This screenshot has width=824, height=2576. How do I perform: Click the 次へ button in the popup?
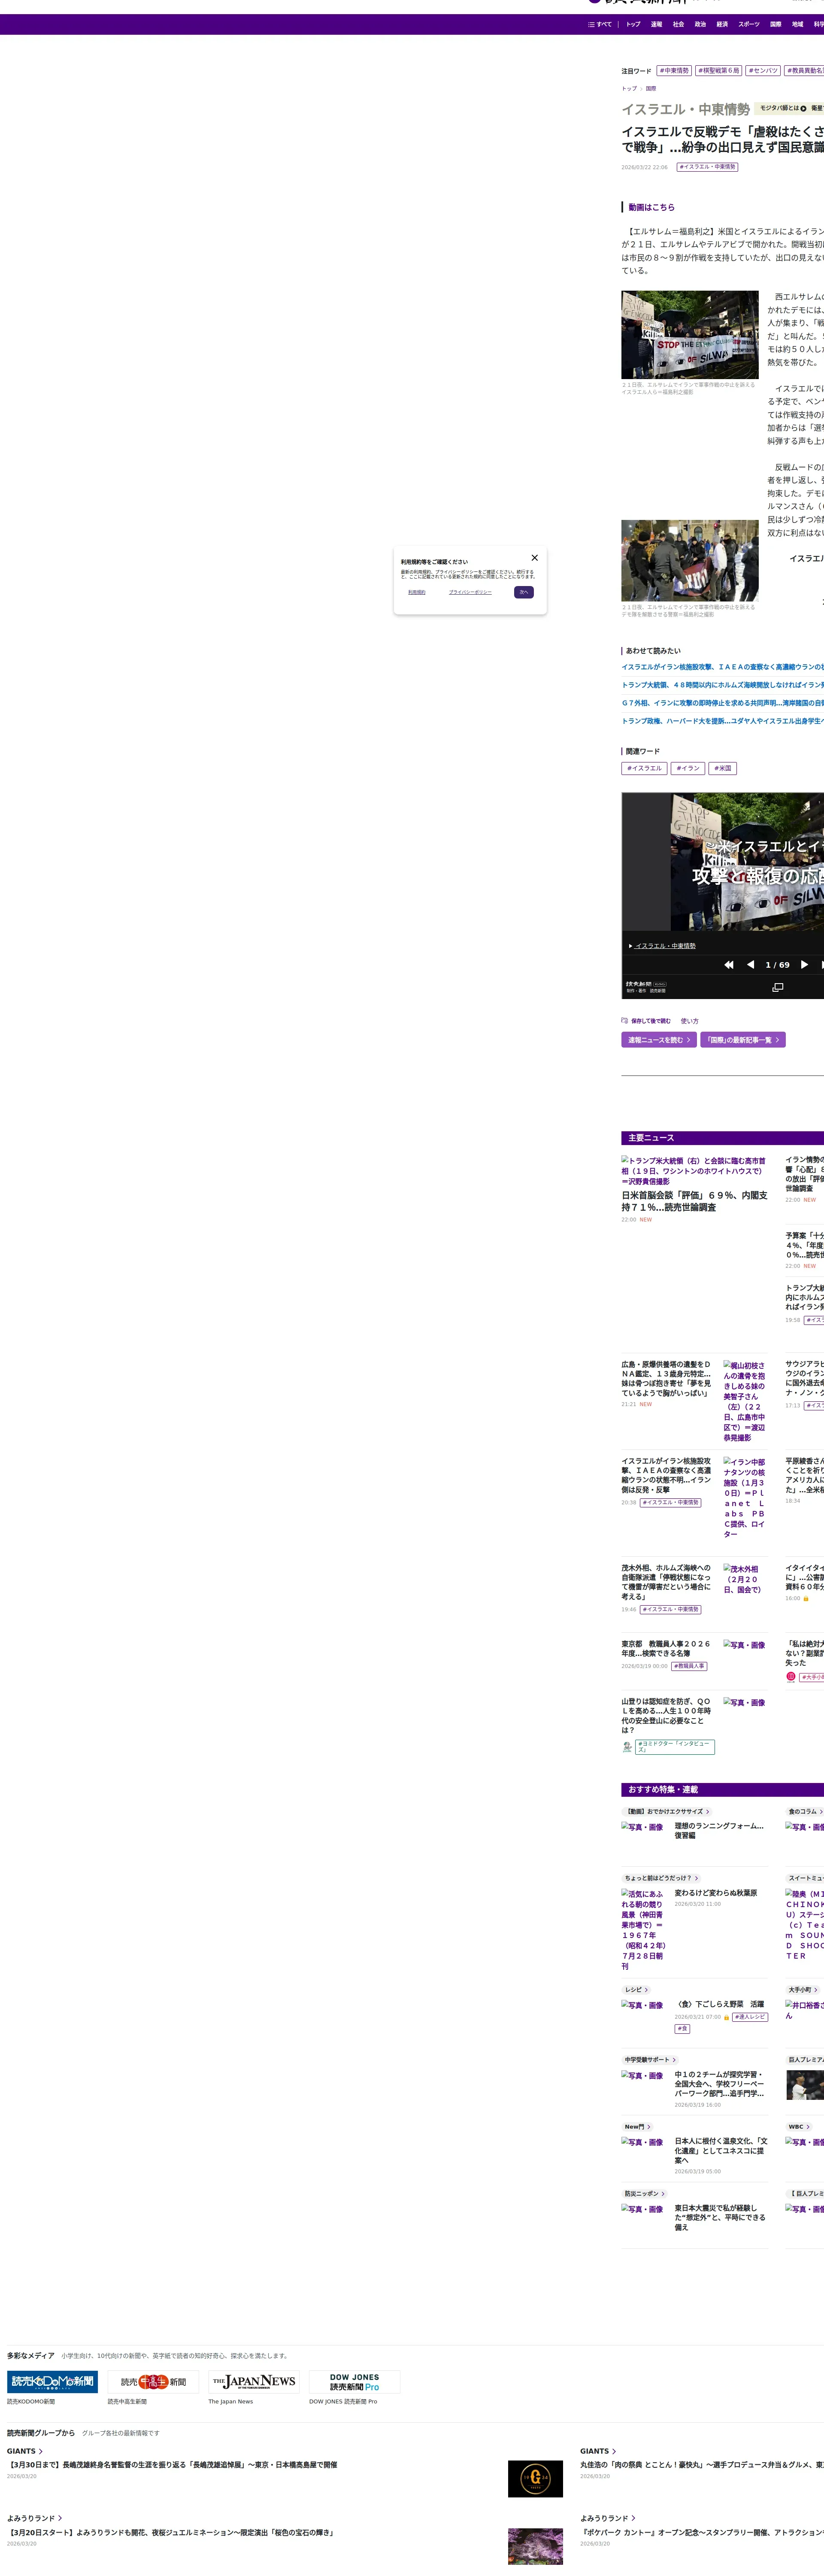tap(524, 592)
